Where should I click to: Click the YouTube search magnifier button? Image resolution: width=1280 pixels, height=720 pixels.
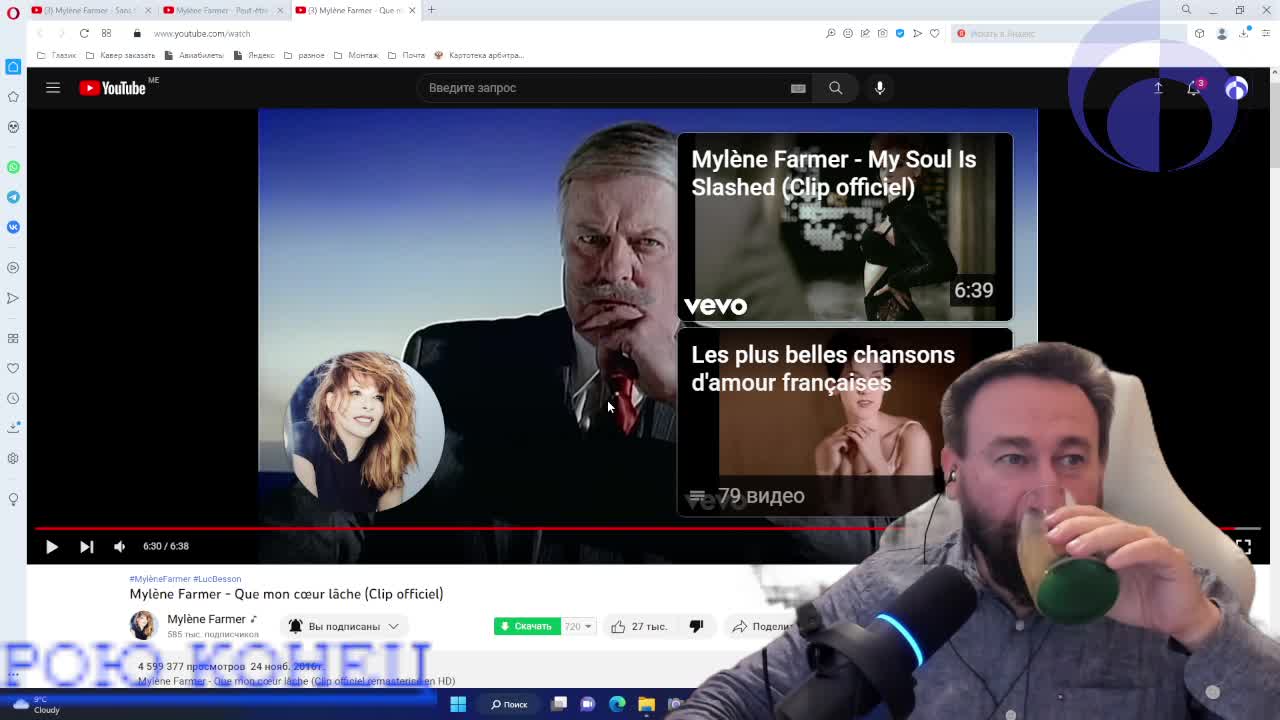click(835, 88)
